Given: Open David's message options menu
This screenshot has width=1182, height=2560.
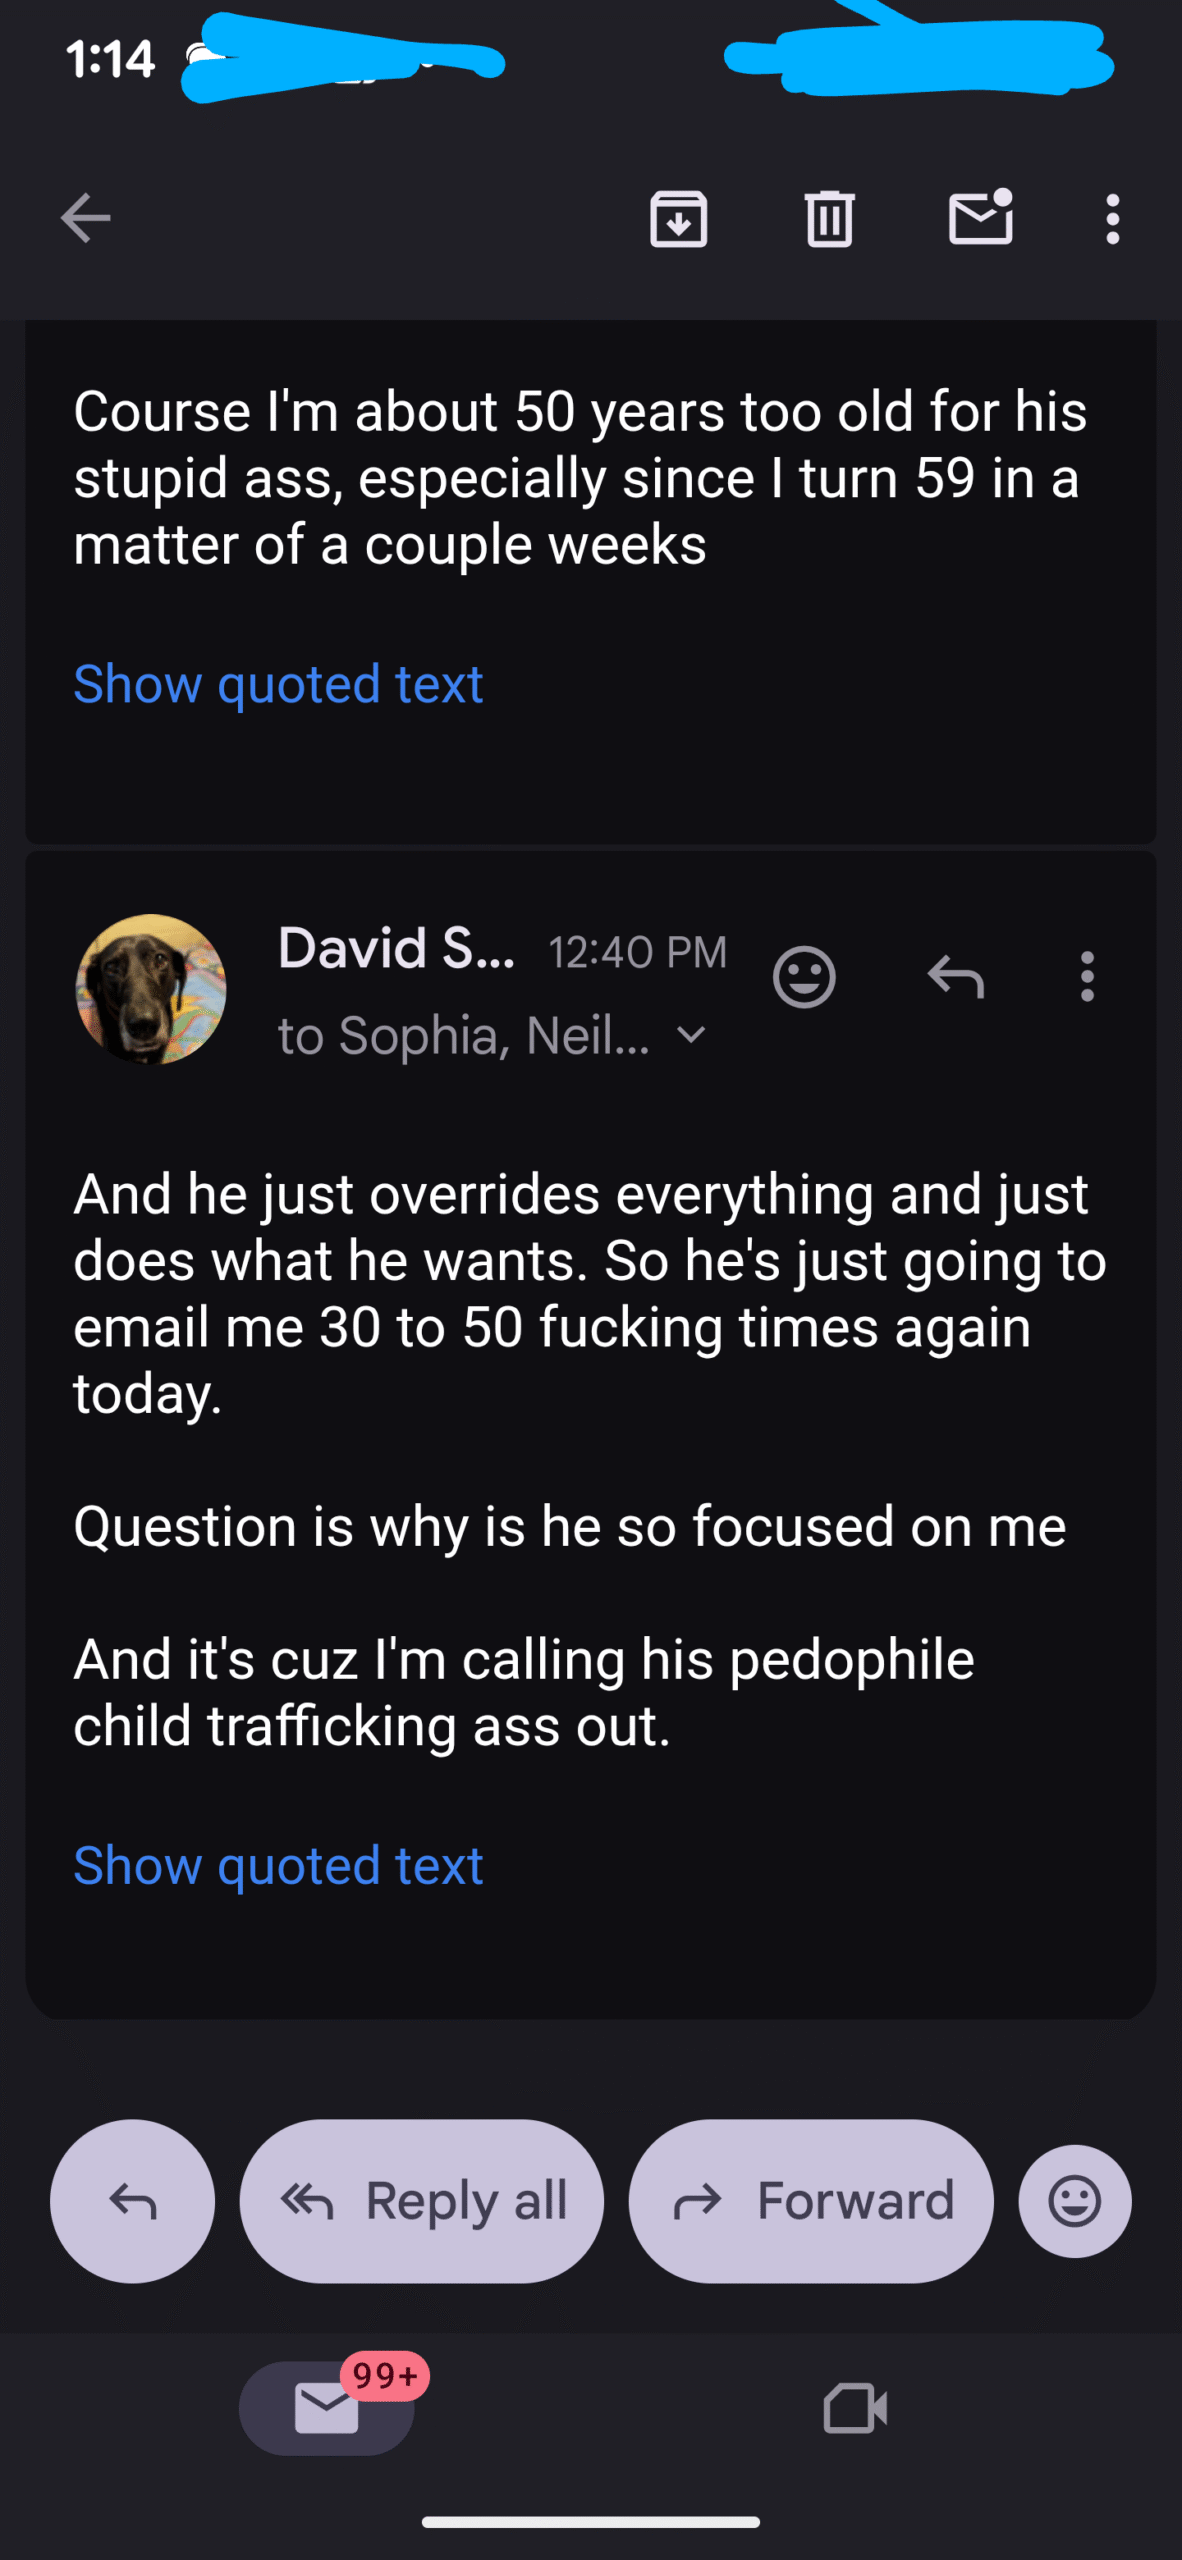Looking at the screenshot, I should (1087, 976).
